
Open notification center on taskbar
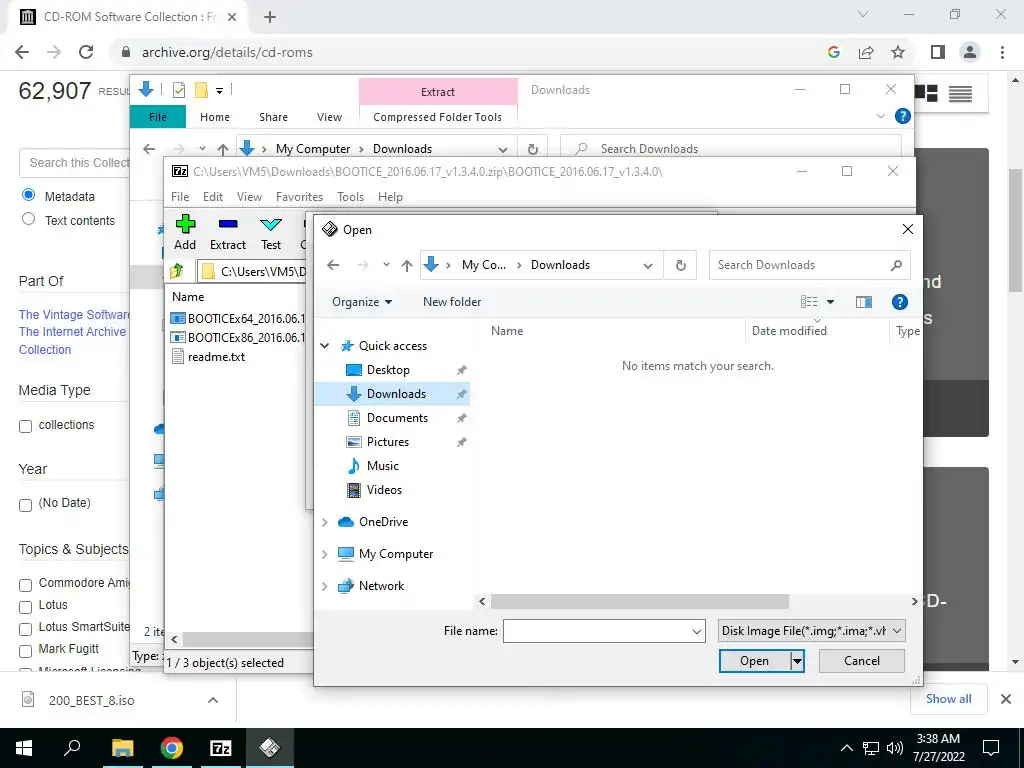click(x=991, y=748)
